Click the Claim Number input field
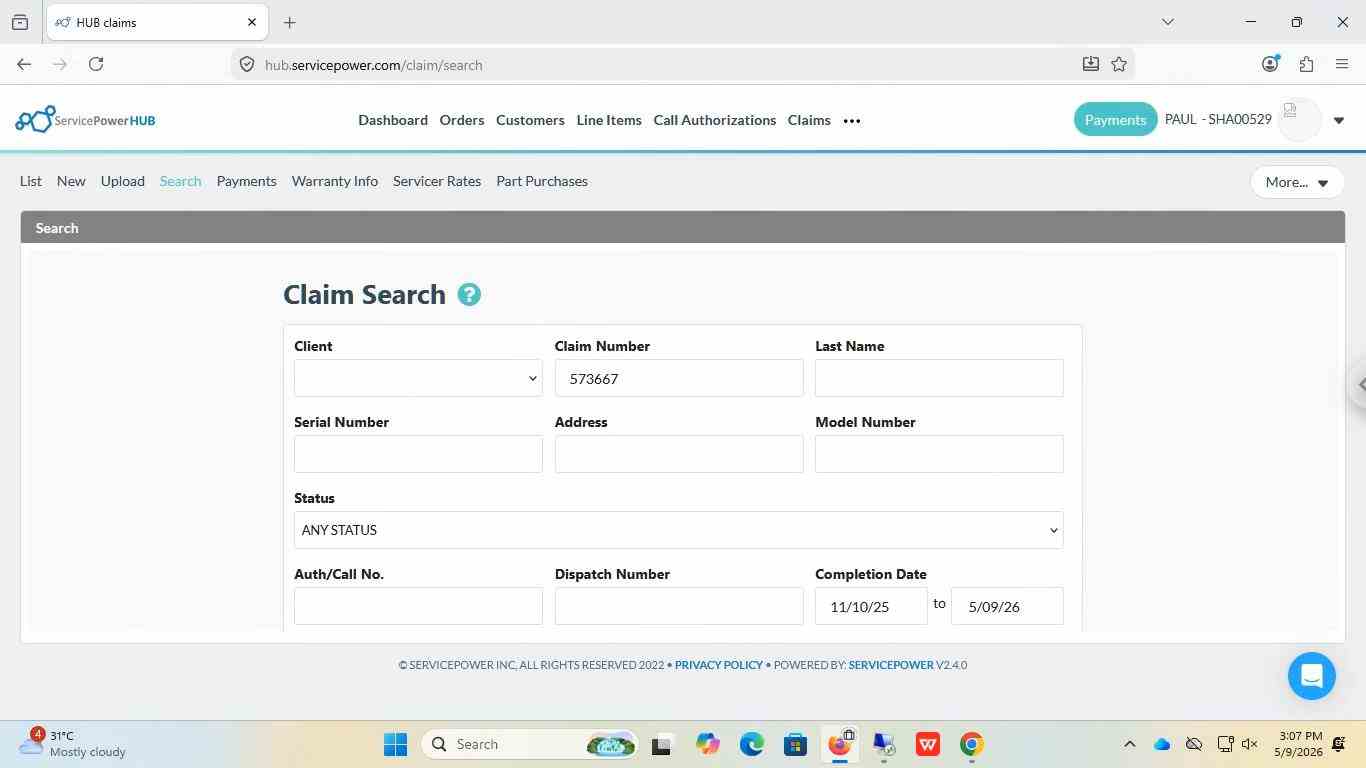1366x768 pixels. tap(679, 378)
